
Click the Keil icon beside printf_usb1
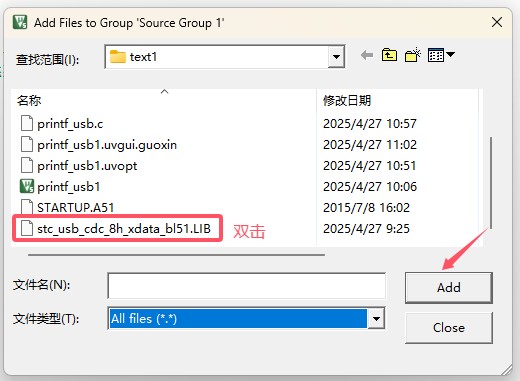coord(27,186)
